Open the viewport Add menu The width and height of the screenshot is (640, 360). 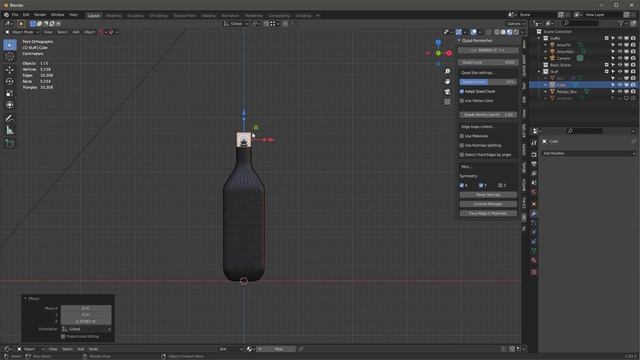point(76,32)
